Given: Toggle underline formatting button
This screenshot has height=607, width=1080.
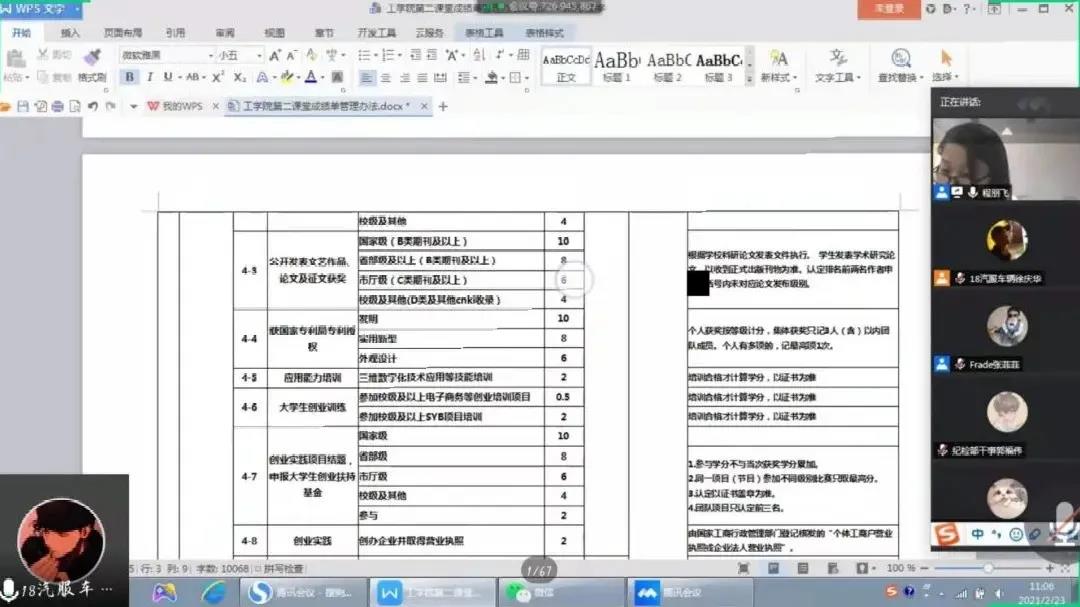Looking at the screenshot, I should pyautogui.click(x=167, y=77).
